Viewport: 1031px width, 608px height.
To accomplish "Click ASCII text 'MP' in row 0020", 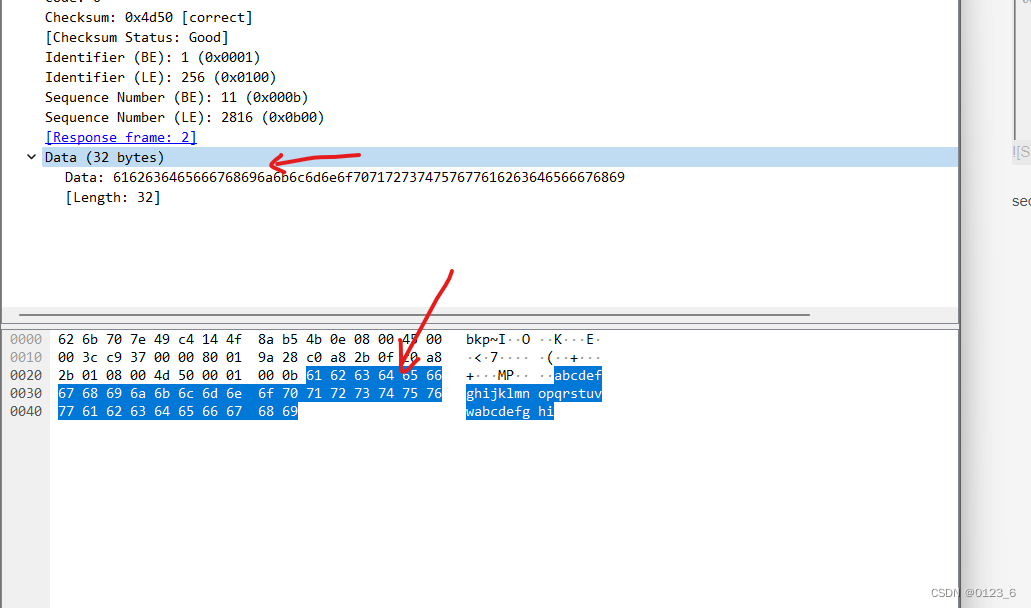I will point(506,375).
